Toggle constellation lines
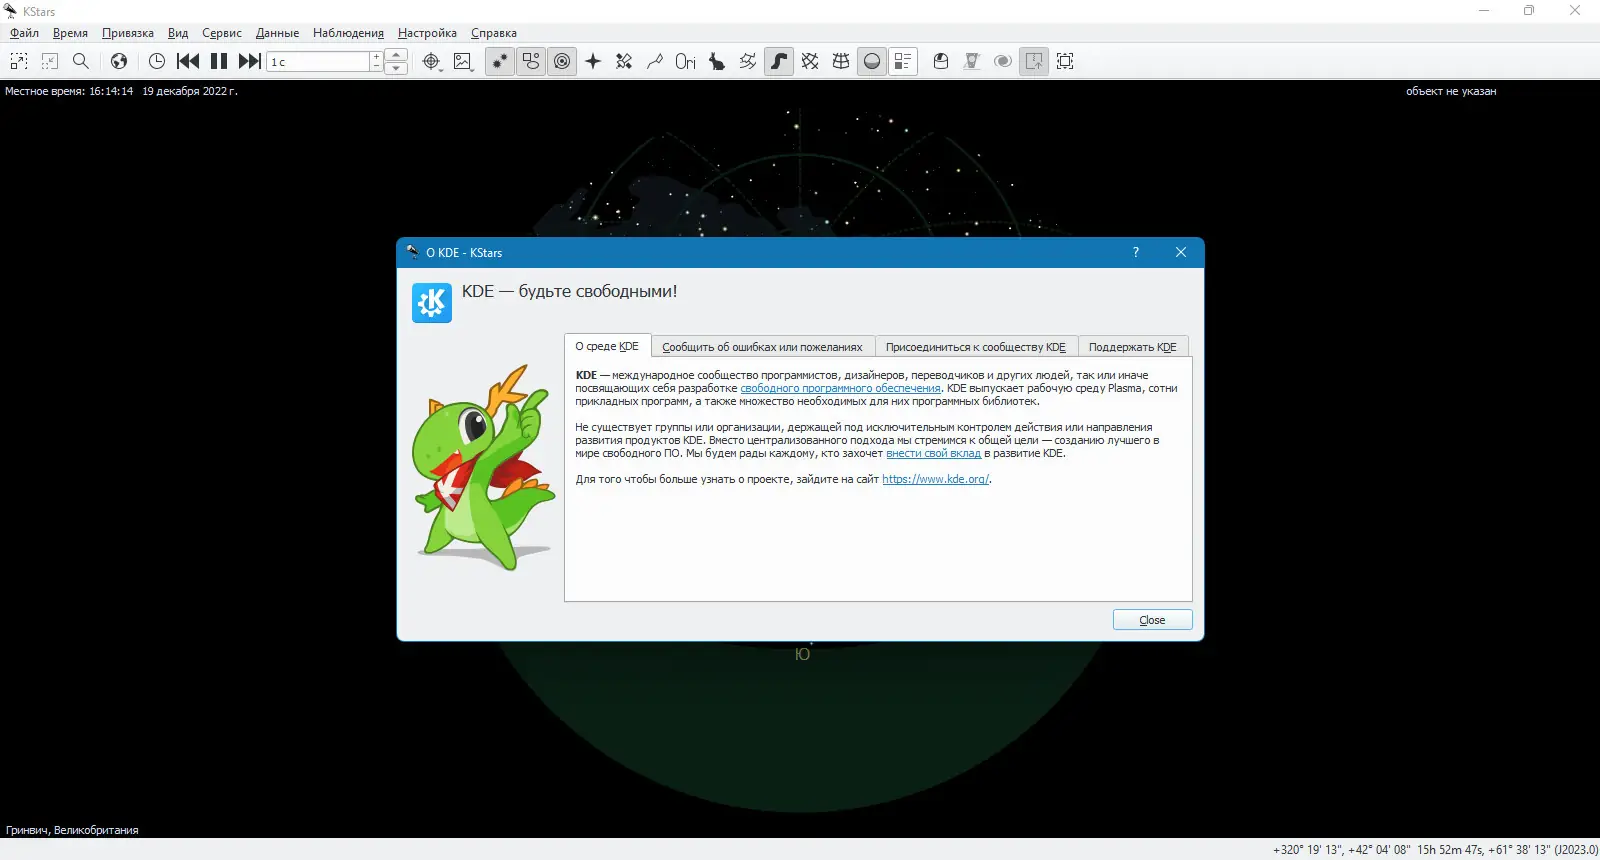The height and width of the screenshot is (860, 1600). [655, 61]
